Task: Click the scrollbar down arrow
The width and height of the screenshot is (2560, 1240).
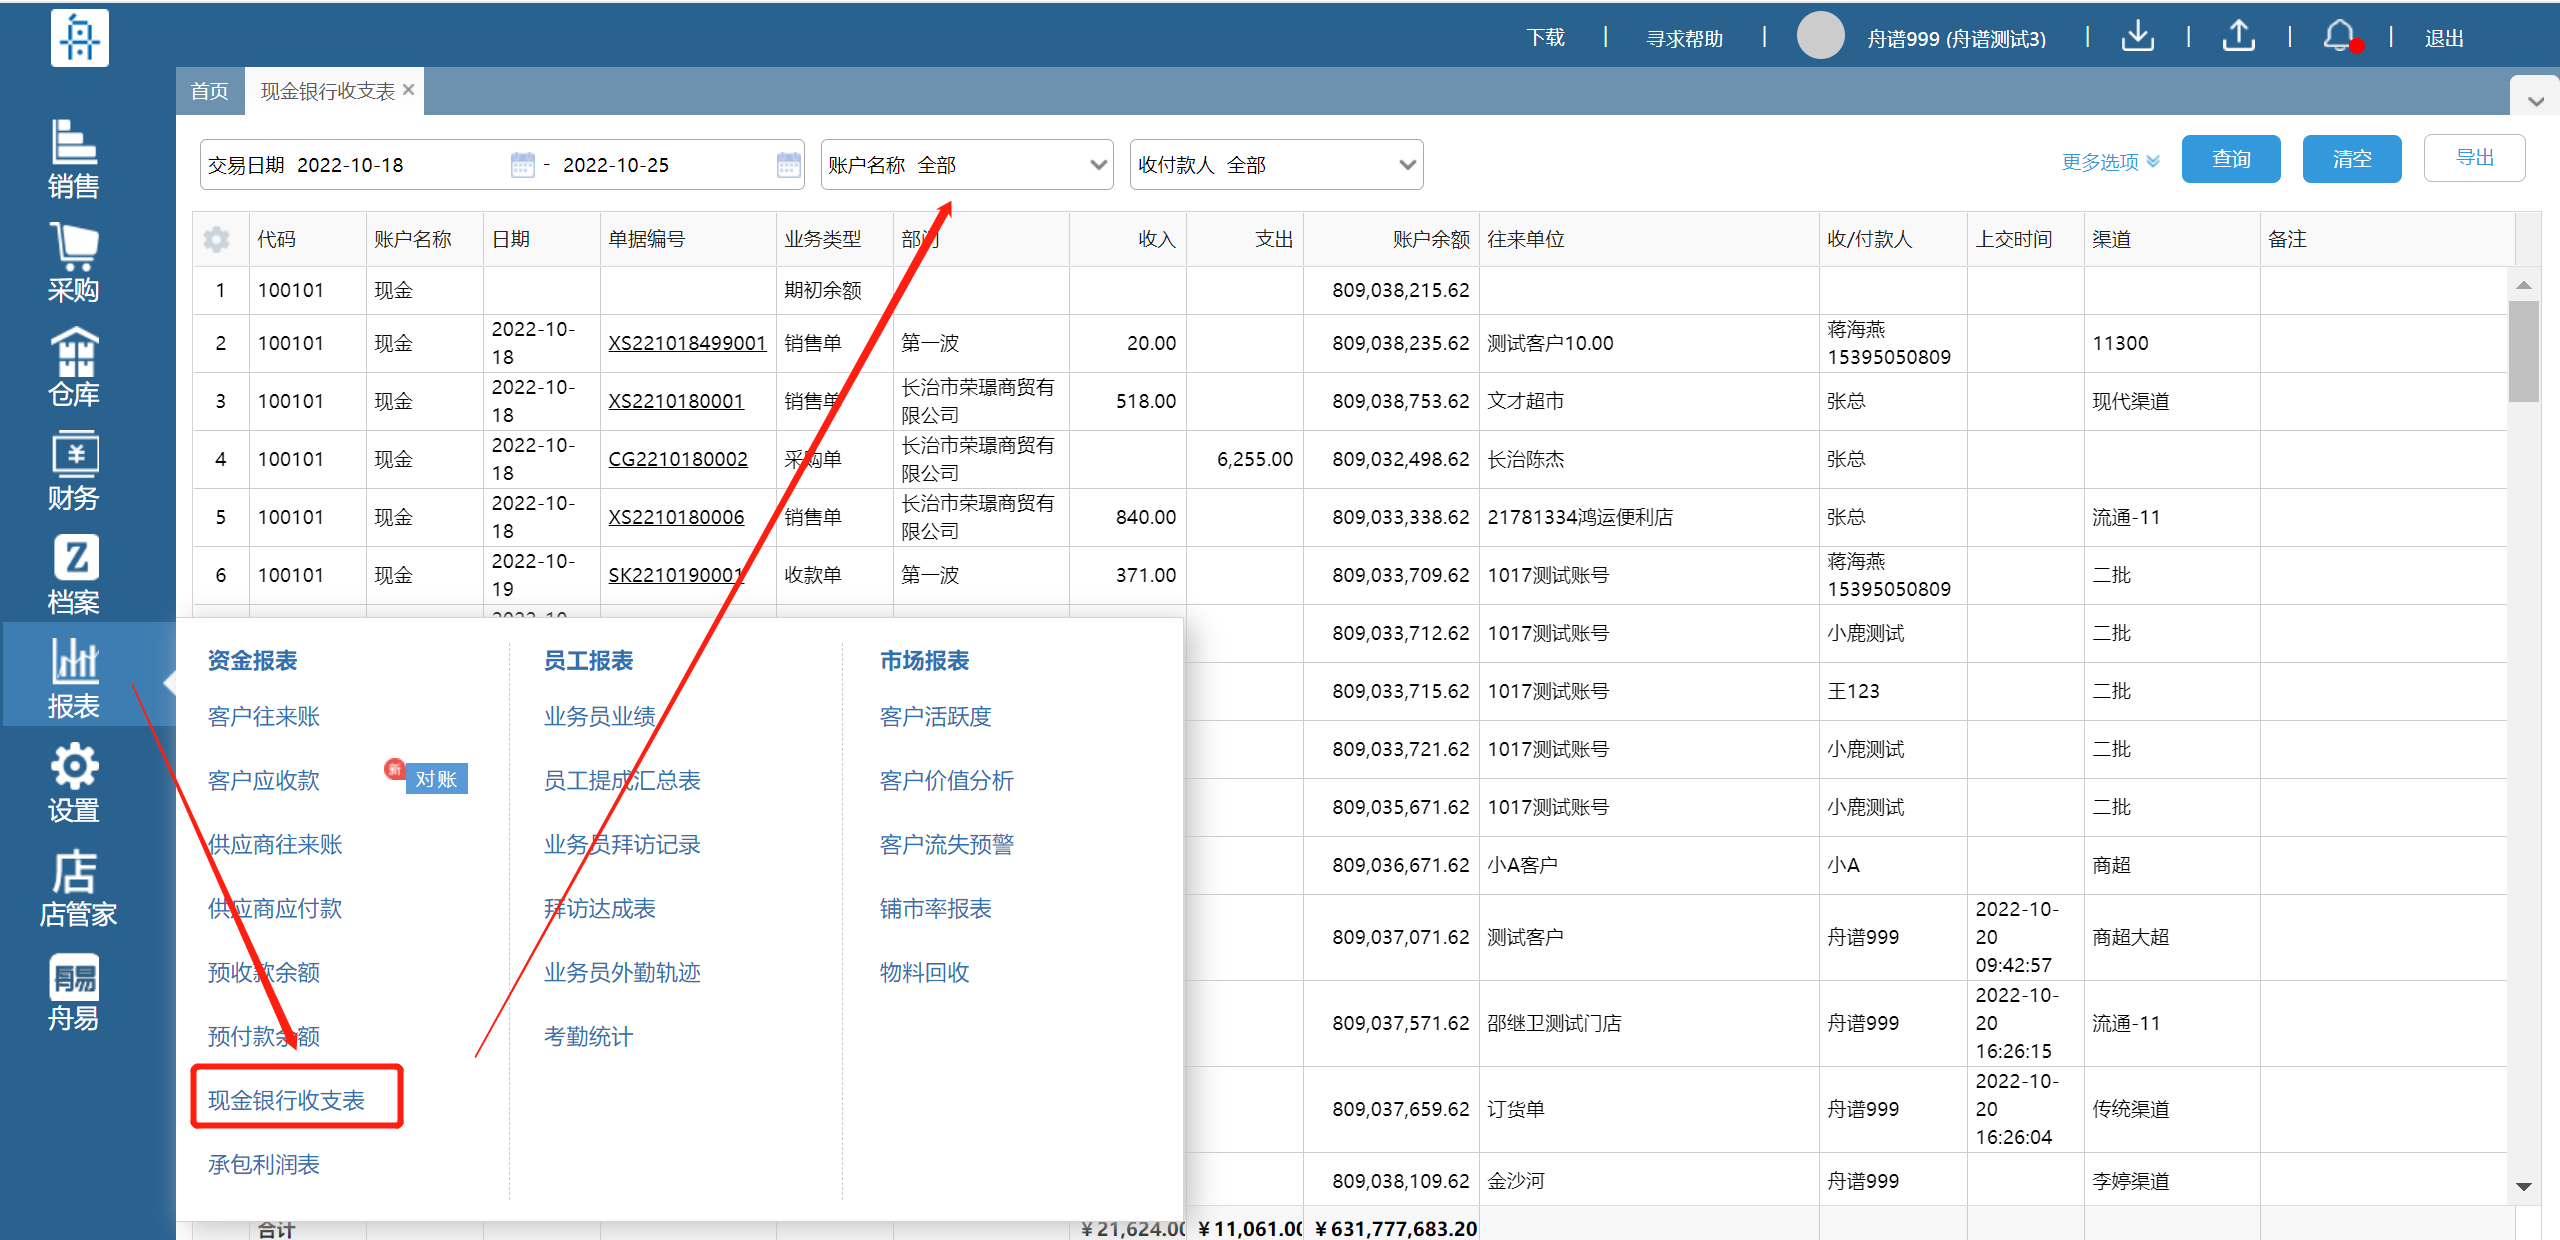Action: 2524,1186
